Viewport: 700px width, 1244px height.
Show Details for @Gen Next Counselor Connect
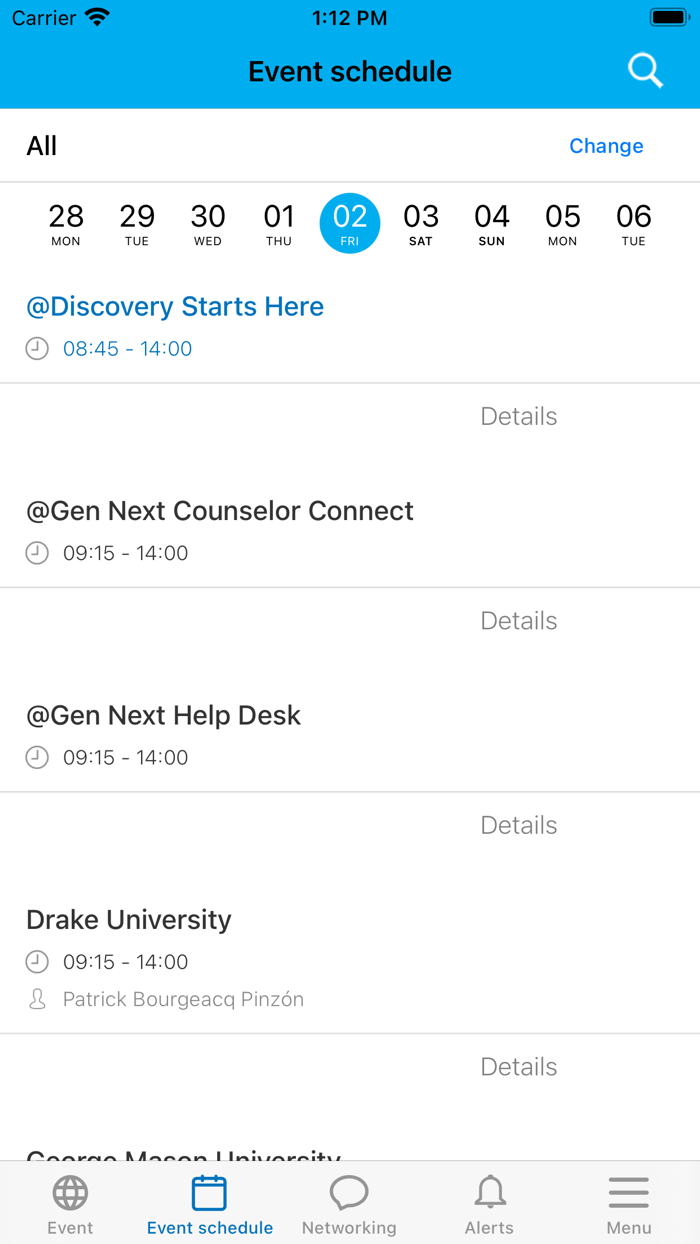coord(519,620)
